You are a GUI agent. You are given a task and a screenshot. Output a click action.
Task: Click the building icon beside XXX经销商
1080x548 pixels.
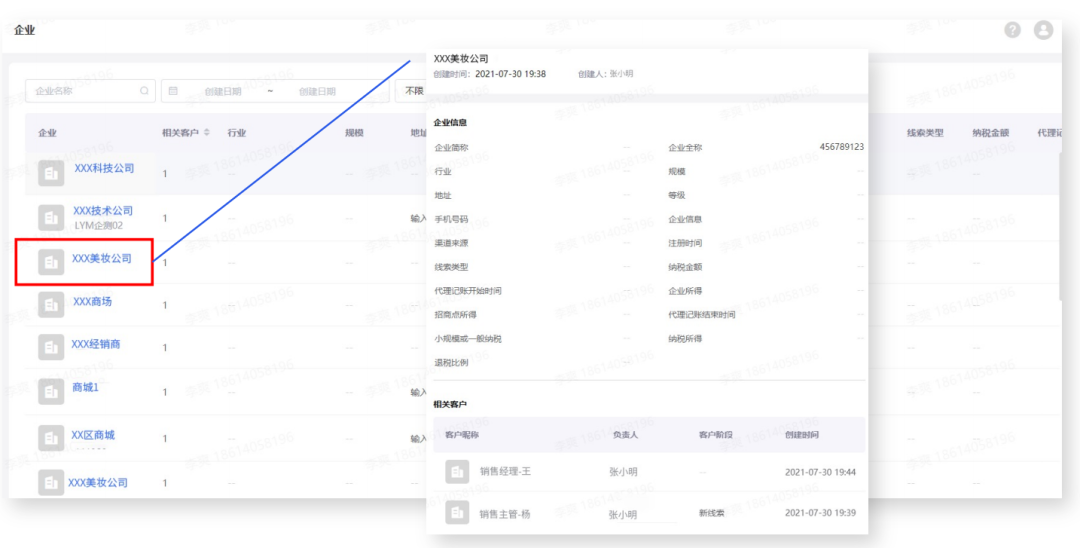(51, 346)
